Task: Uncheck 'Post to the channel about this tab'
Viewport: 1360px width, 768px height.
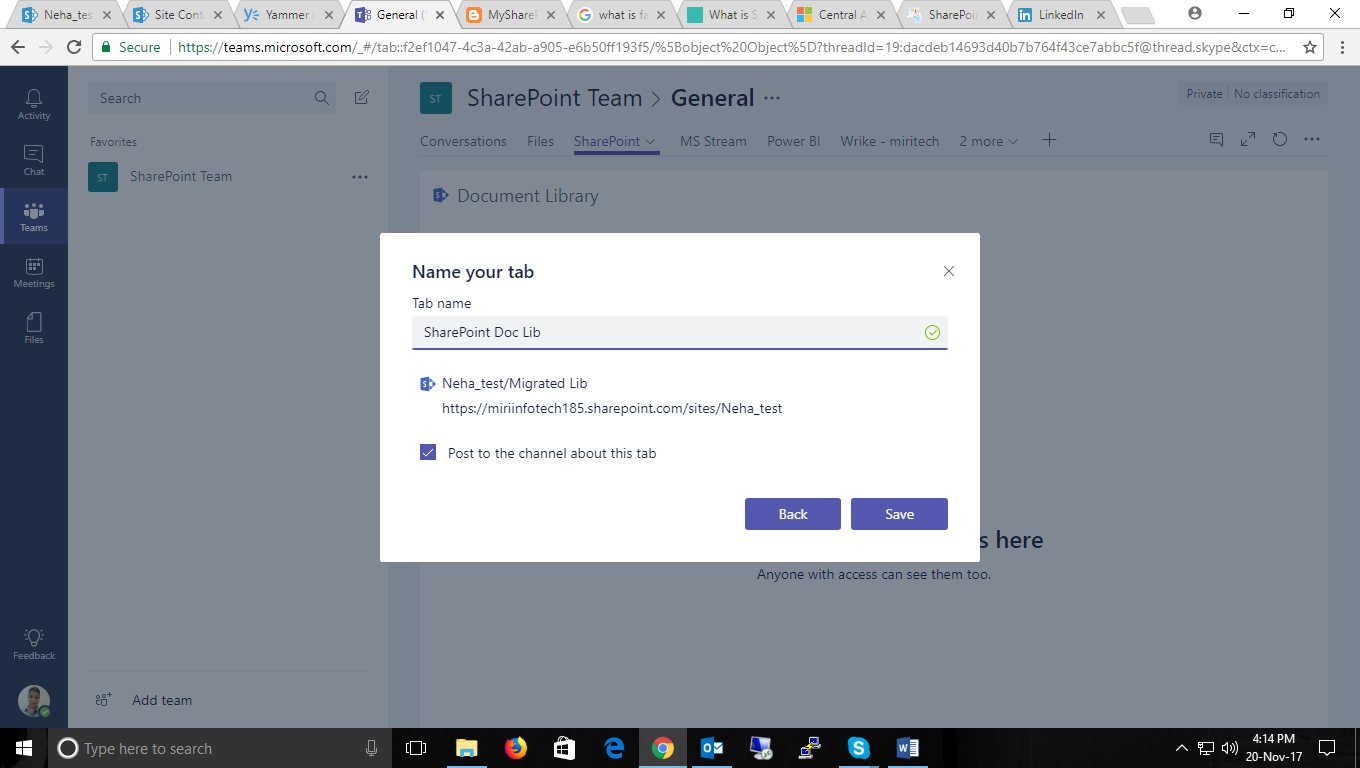Action: [428, 452]
